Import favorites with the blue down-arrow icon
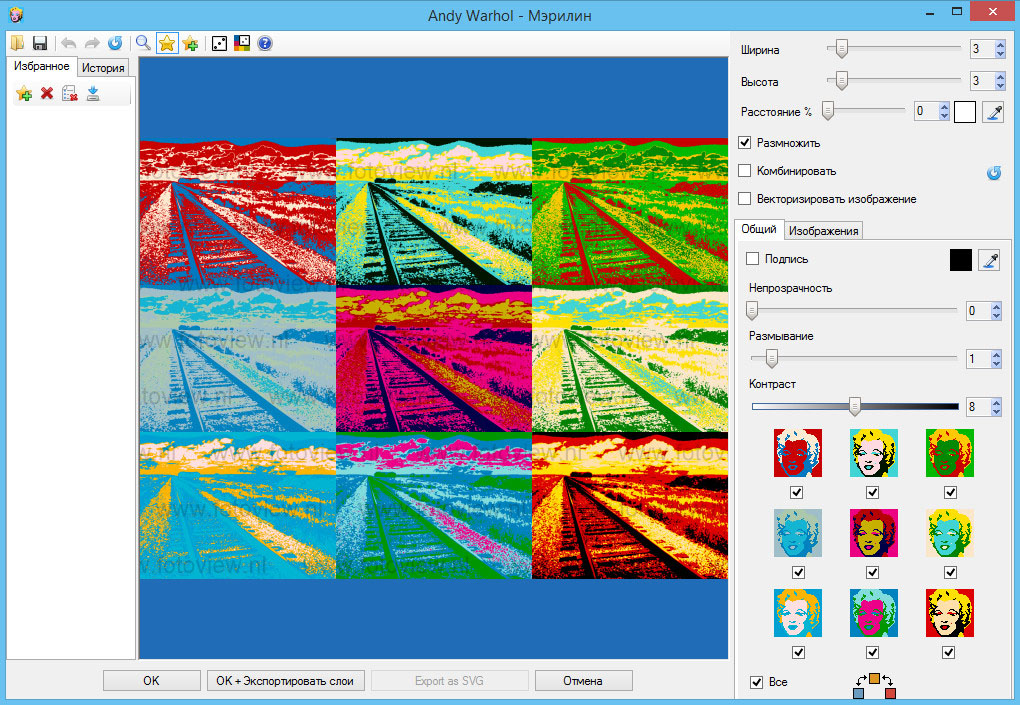 93,94
